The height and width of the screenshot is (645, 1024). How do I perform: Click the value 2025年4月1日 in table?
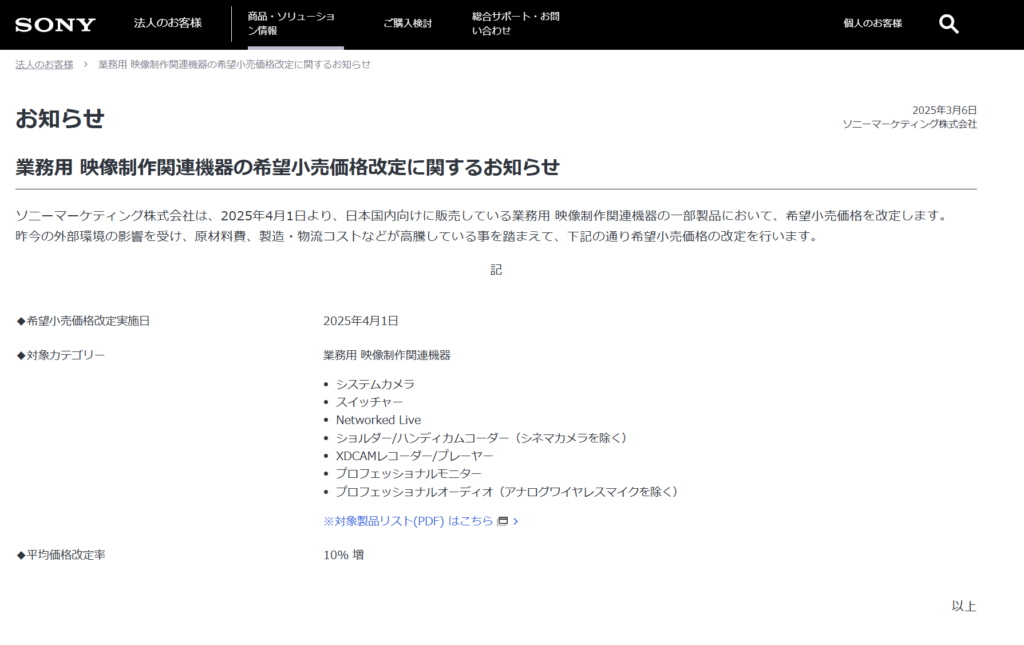click(360, 321)
